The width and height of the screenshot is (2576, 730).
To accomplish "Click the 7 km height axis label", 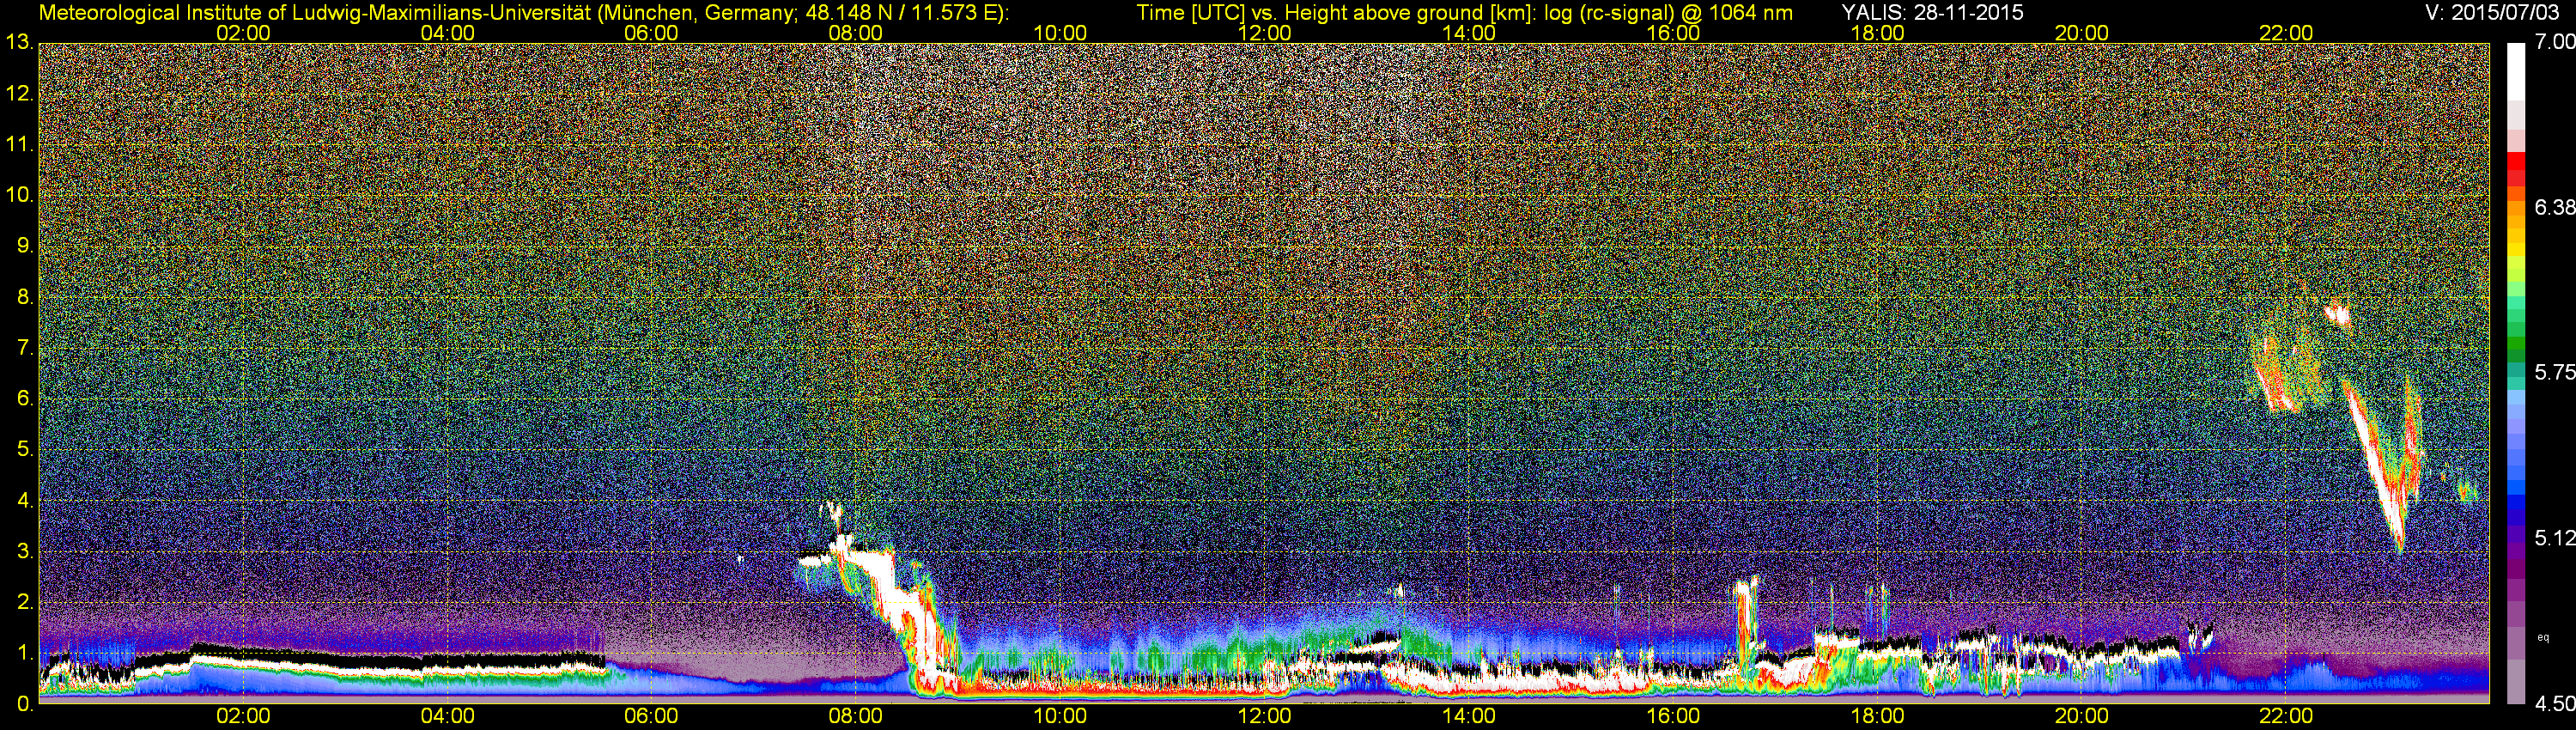I will [x=25, y=348].
